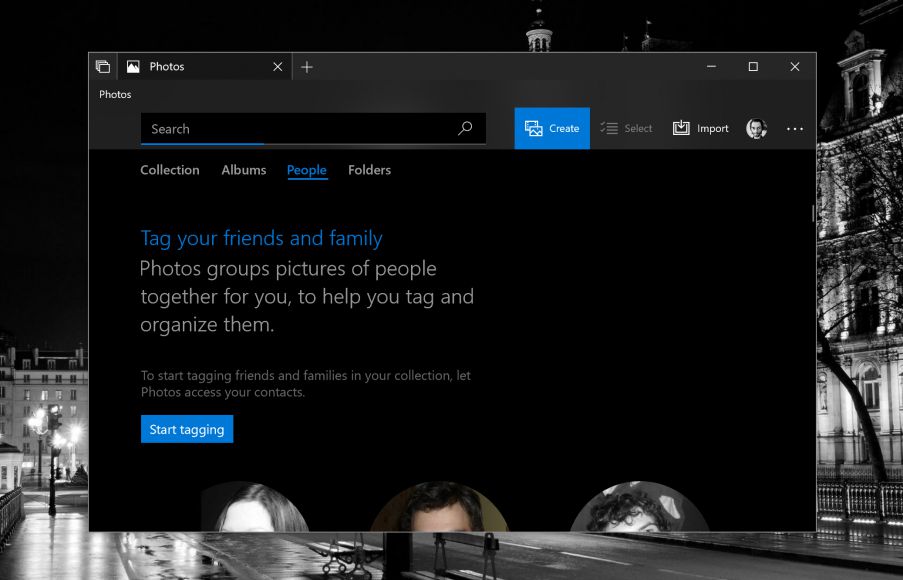Image resolution: width=903 pixels, height=580 pixels.
Task: Open the See more ellipsis menu
Action: pyautogui.click(x=795, y=129)
